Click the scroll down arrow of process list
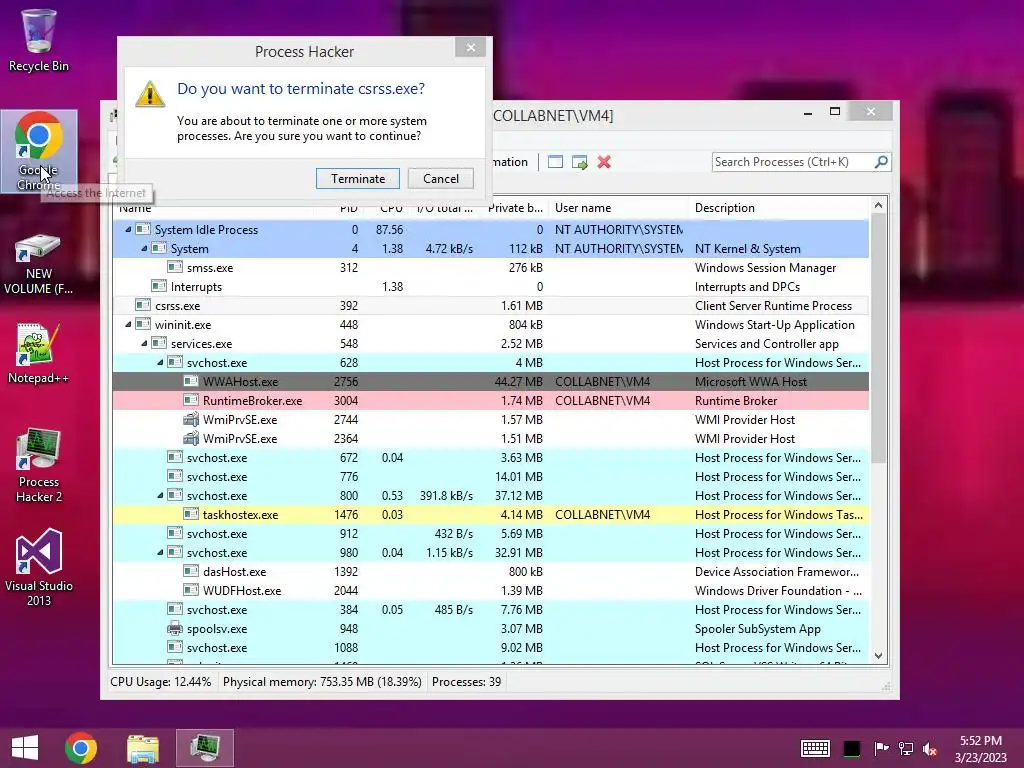This screenshot has height=768, width=1024. click(878, 656)
